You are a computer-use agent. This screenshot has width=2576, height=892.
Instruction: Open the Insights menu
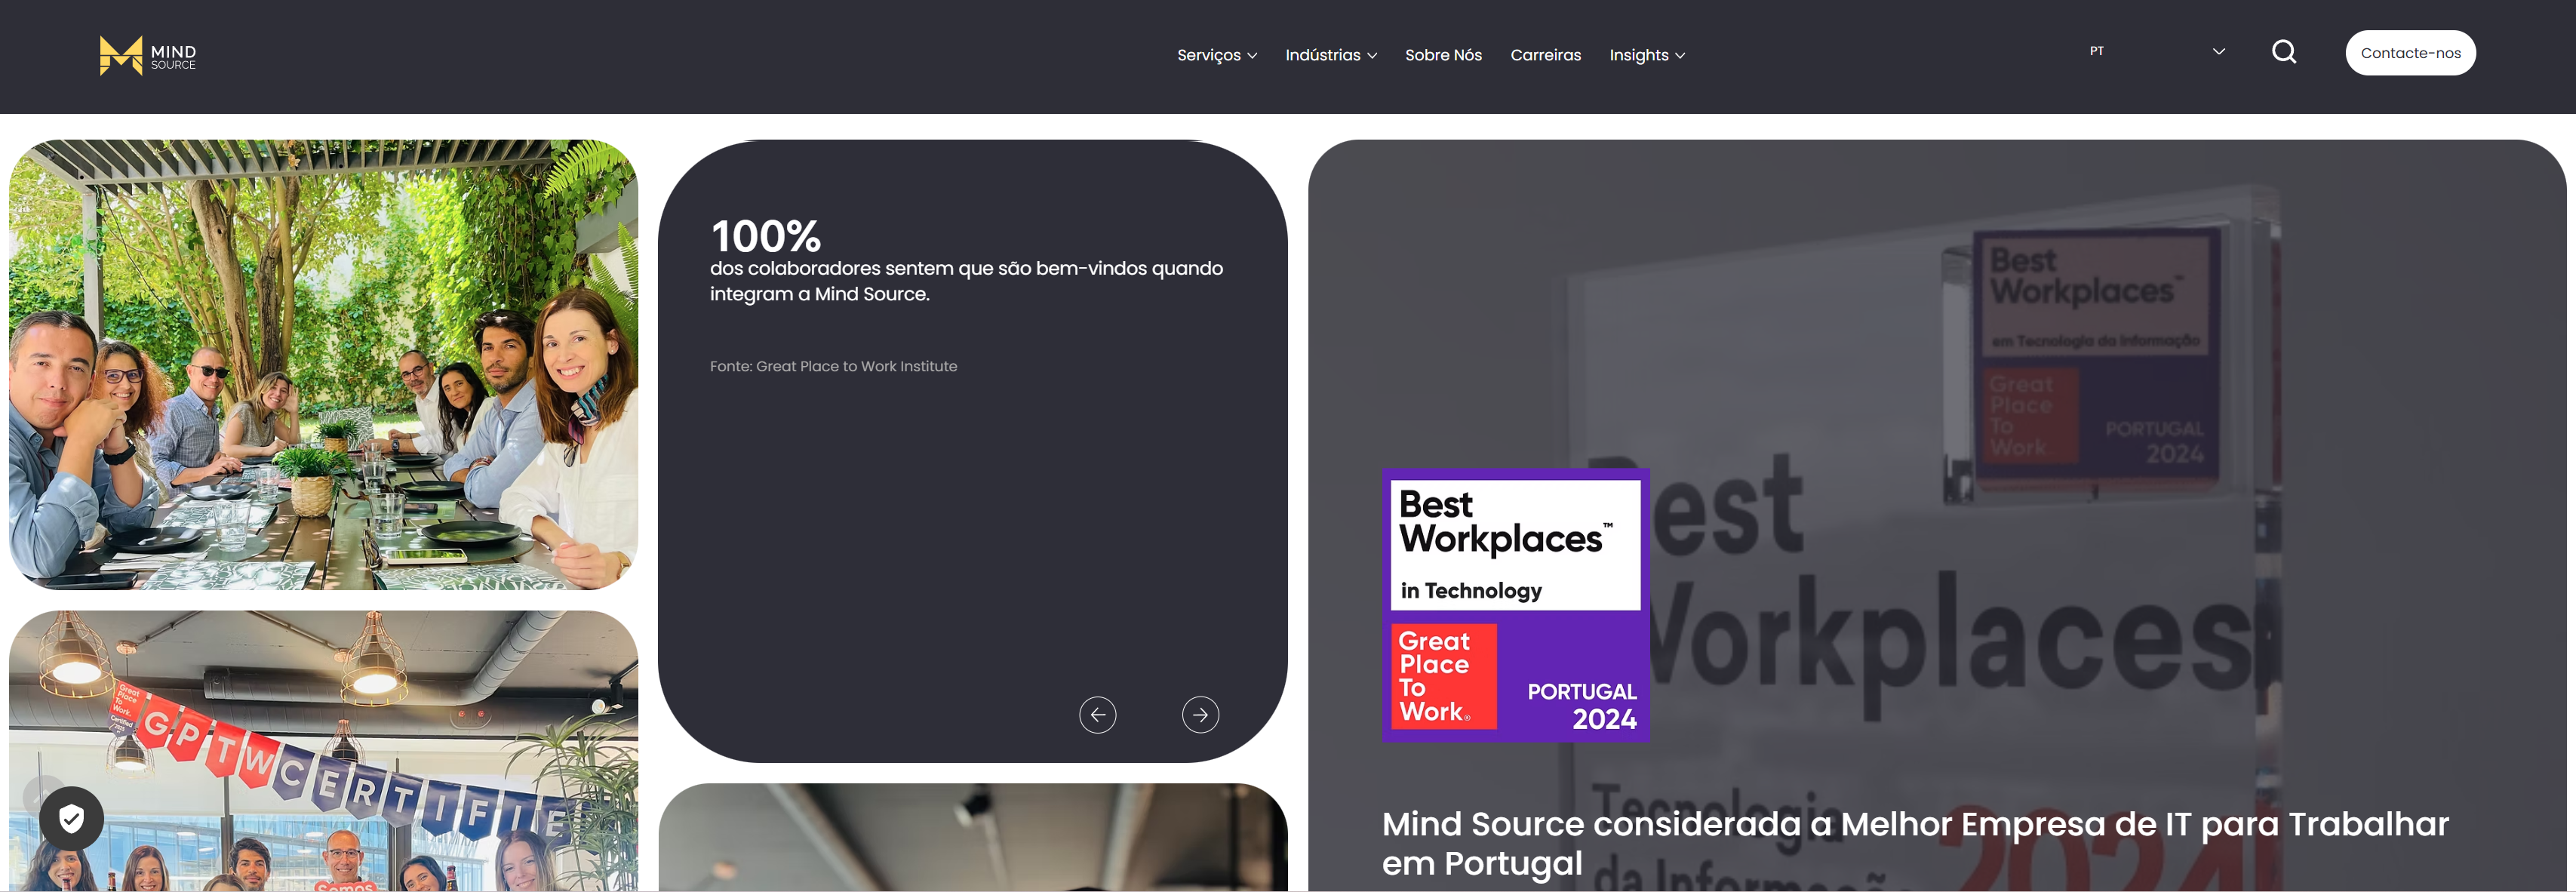point(1638,55)
